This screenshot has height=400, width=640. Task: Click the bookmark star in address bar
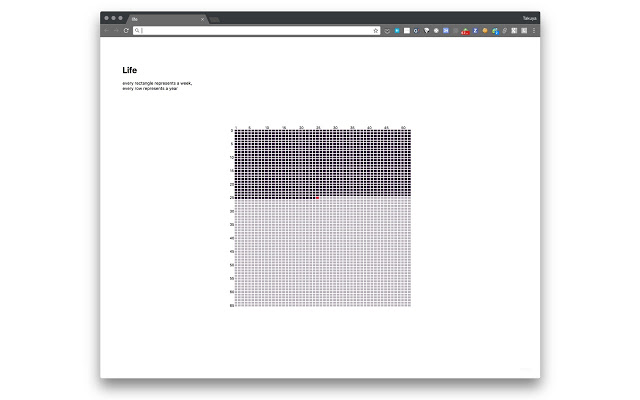click(x=376, y=31)
